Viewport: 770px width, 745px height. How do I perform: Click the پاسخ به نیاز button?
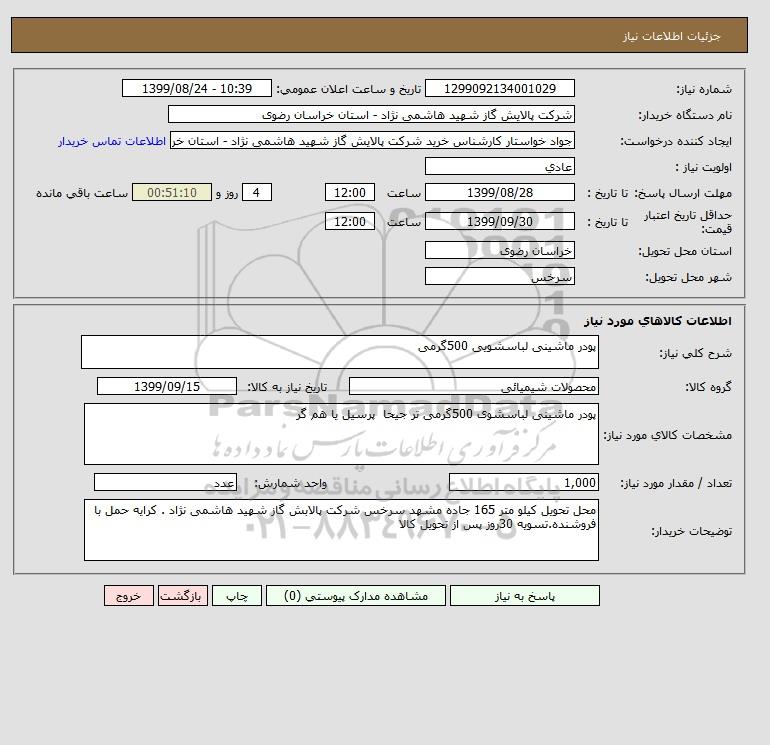pos(524,596)
